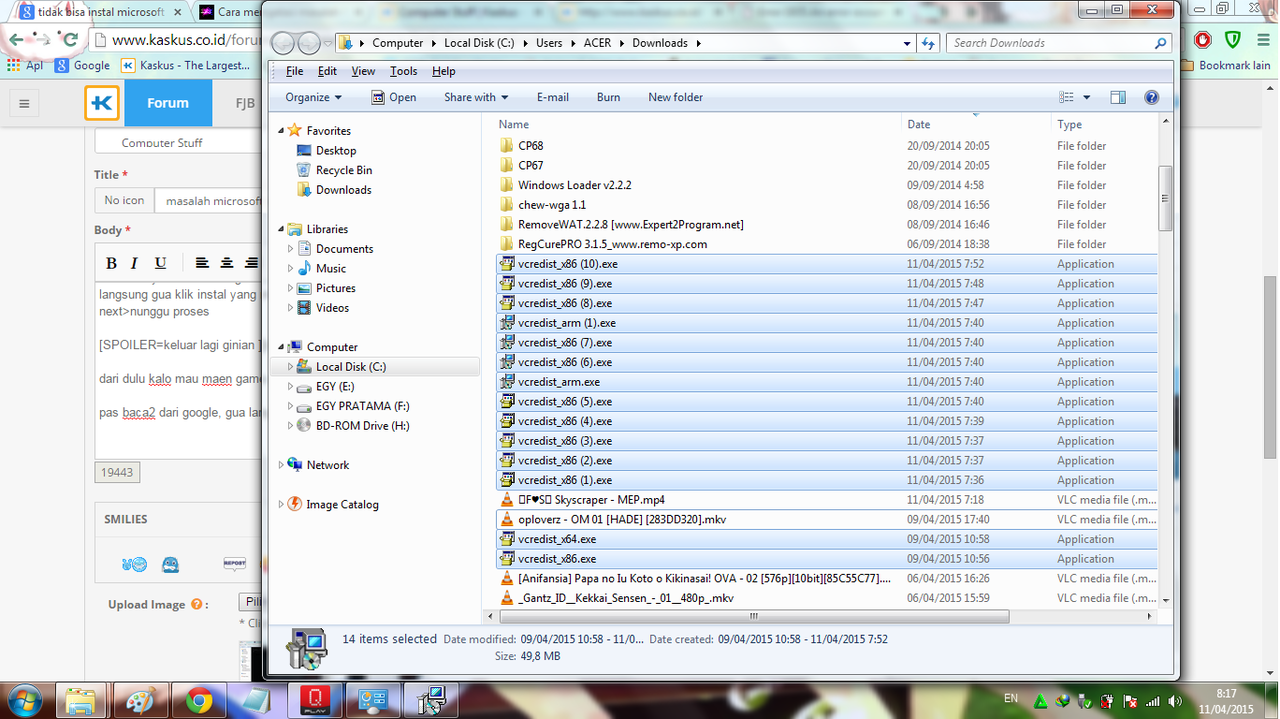Click the horizontal scrollbar thumb
This screenshot has width=1280, height=719.
pos(754,616)
